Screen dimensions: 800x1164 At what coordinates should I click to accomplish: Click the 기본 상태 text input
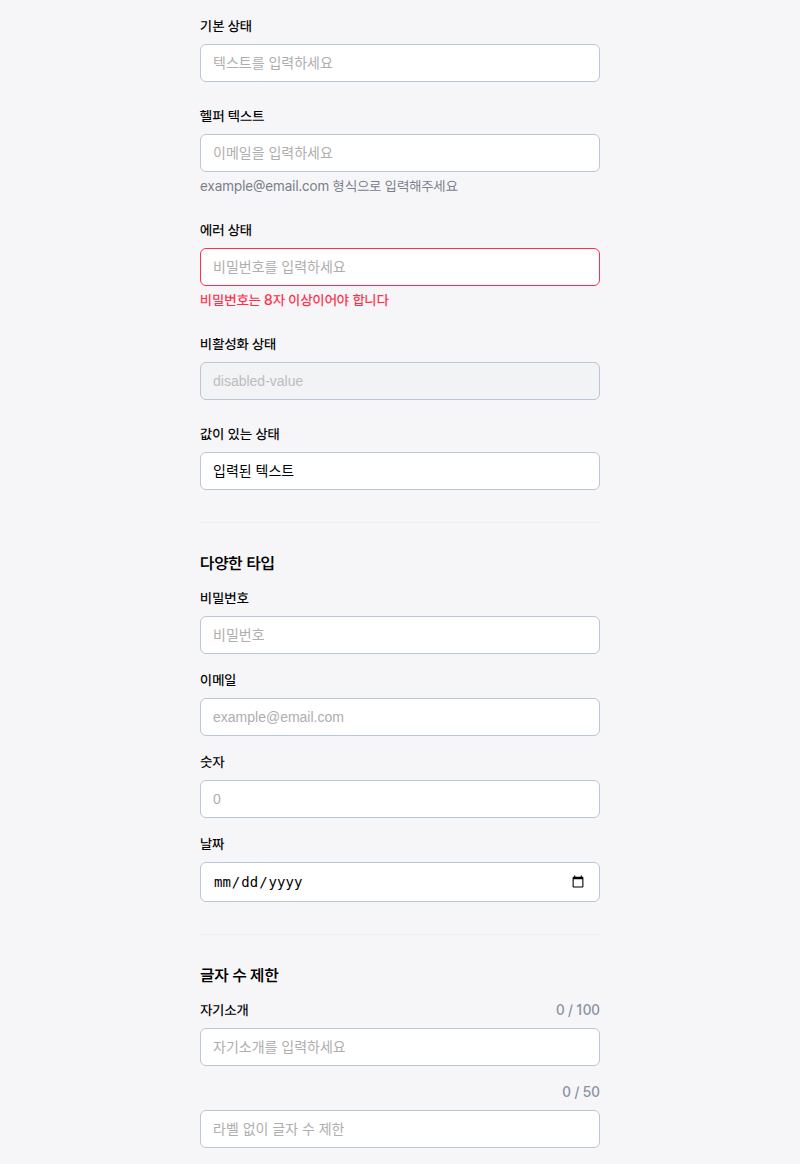pos(399,63)
